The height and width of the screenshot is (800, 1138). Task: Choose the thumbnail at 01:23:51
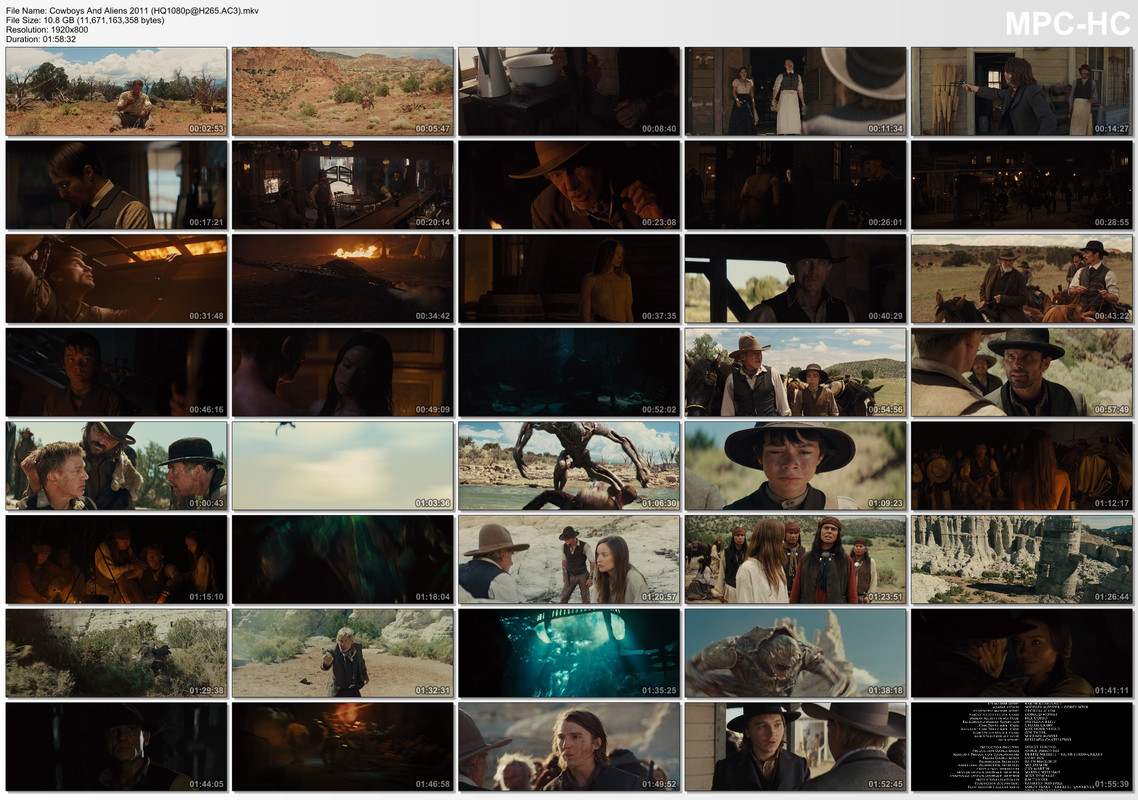coord(795,560)
